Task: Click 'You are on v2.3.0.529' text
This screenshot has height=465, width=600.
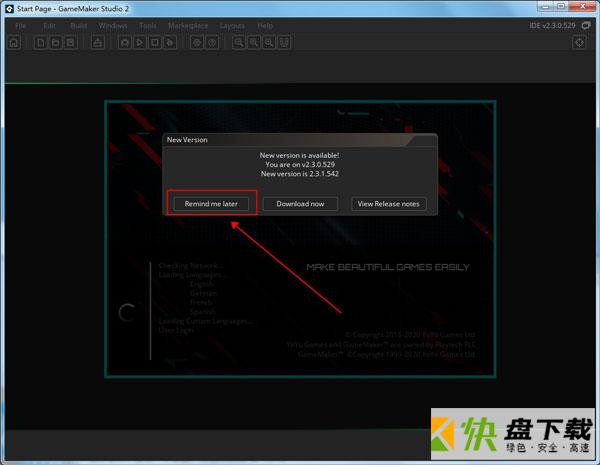Action: tap(300, 164)
